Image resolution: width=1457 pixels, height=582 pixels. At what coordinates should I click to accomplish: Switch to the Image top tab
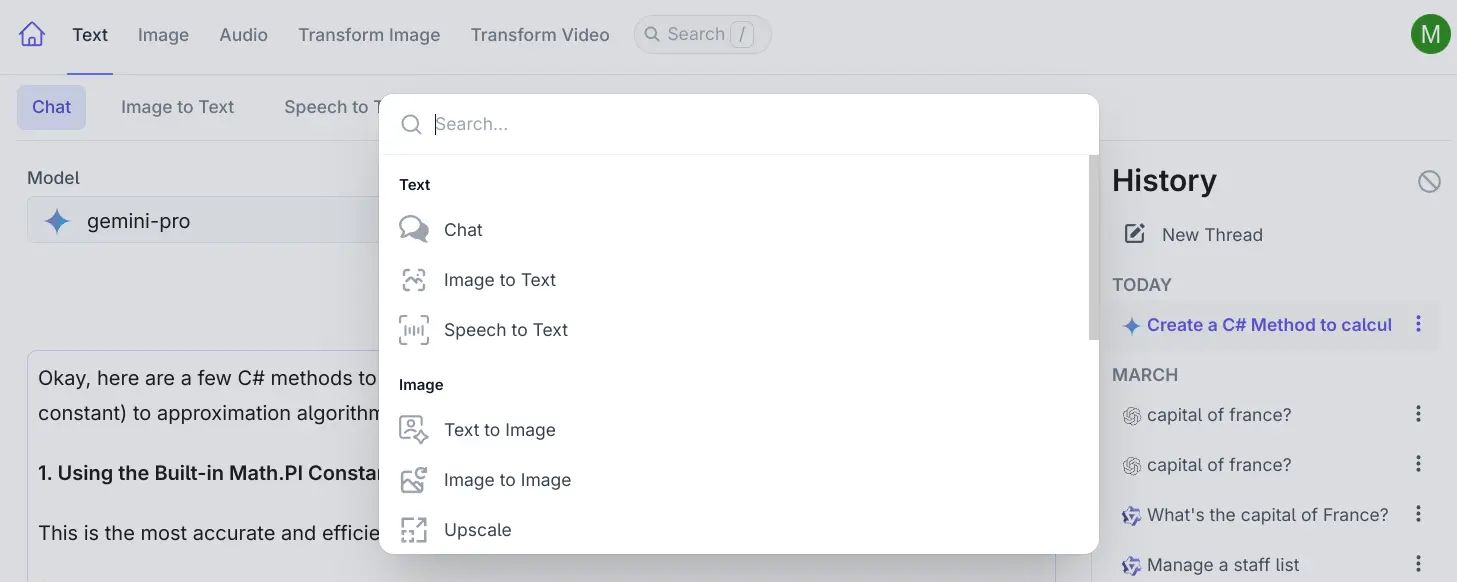pos(163,35)
